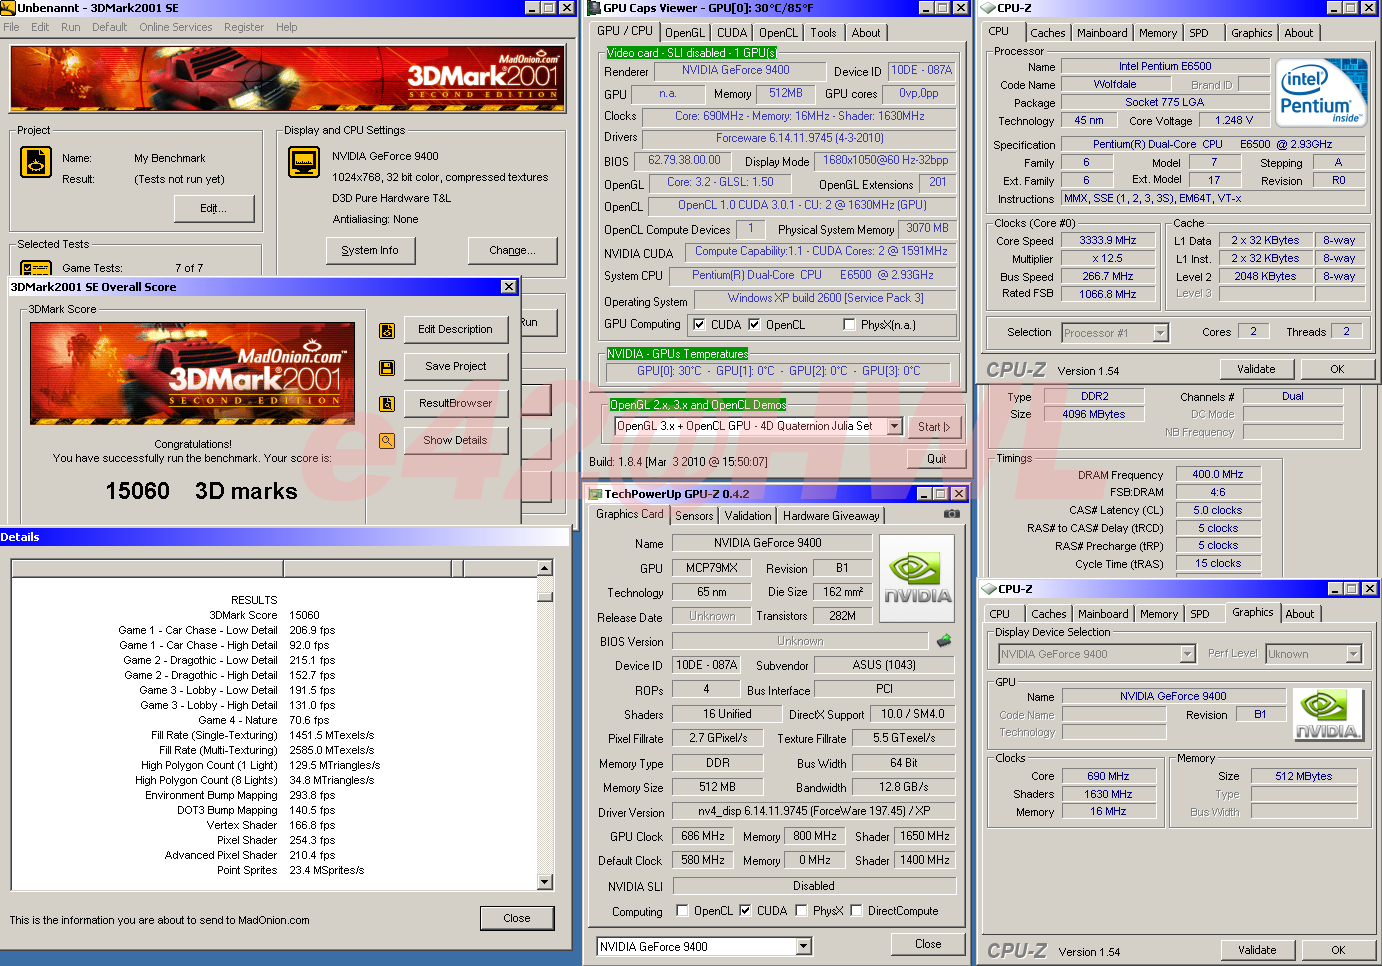Image resolution: width=1382 pixels, height=966 pixels.
Task: Switch to SPD tab in lower CPU-Z
Action: [1200, 614]
